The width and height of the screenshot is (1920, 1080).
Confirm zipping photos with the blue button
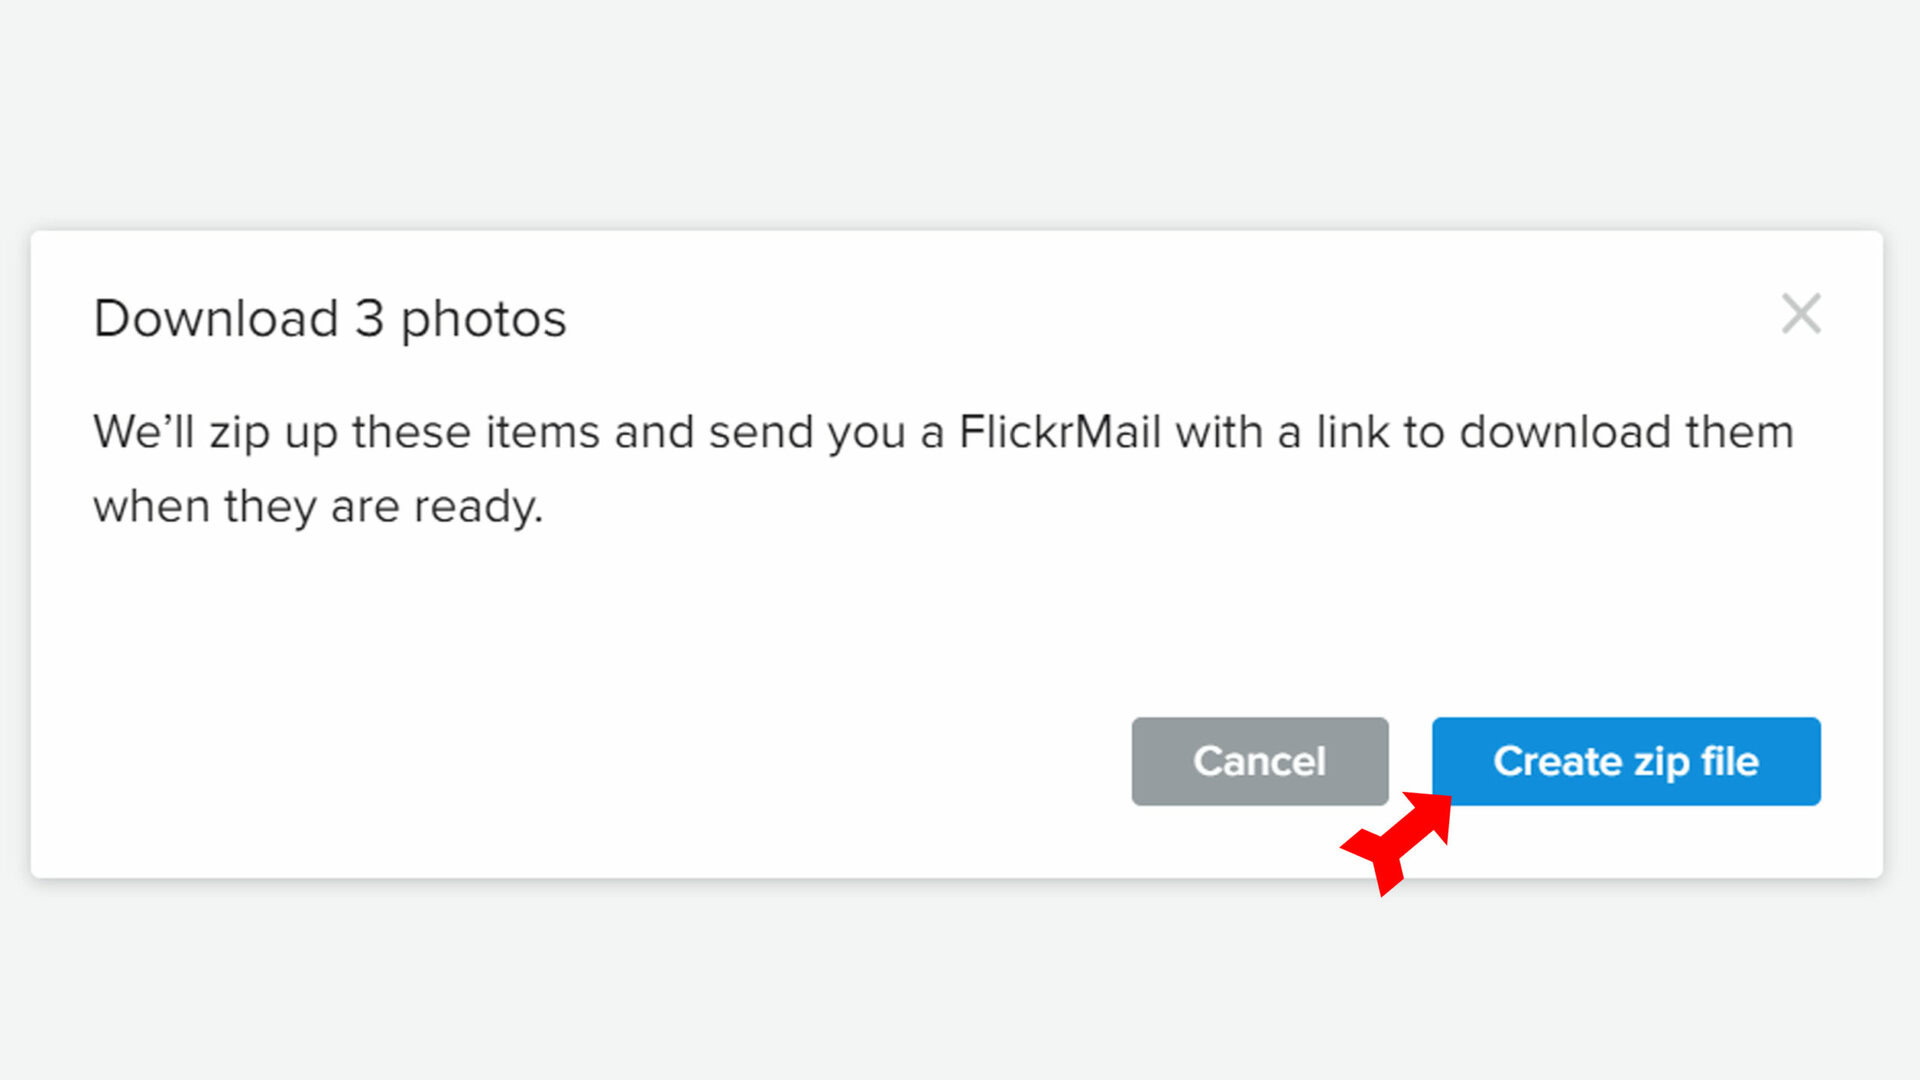1625,761
